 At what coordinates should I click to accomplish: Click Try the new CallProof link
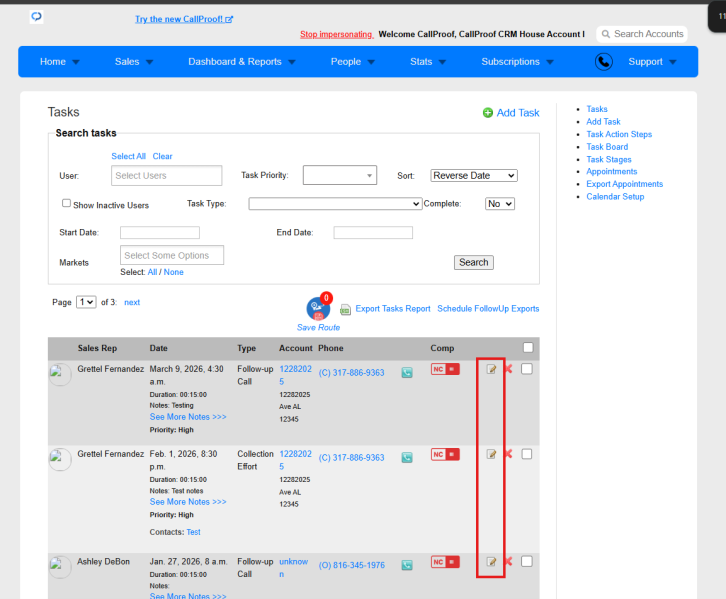pyautogui.click(x=184, y=19)
